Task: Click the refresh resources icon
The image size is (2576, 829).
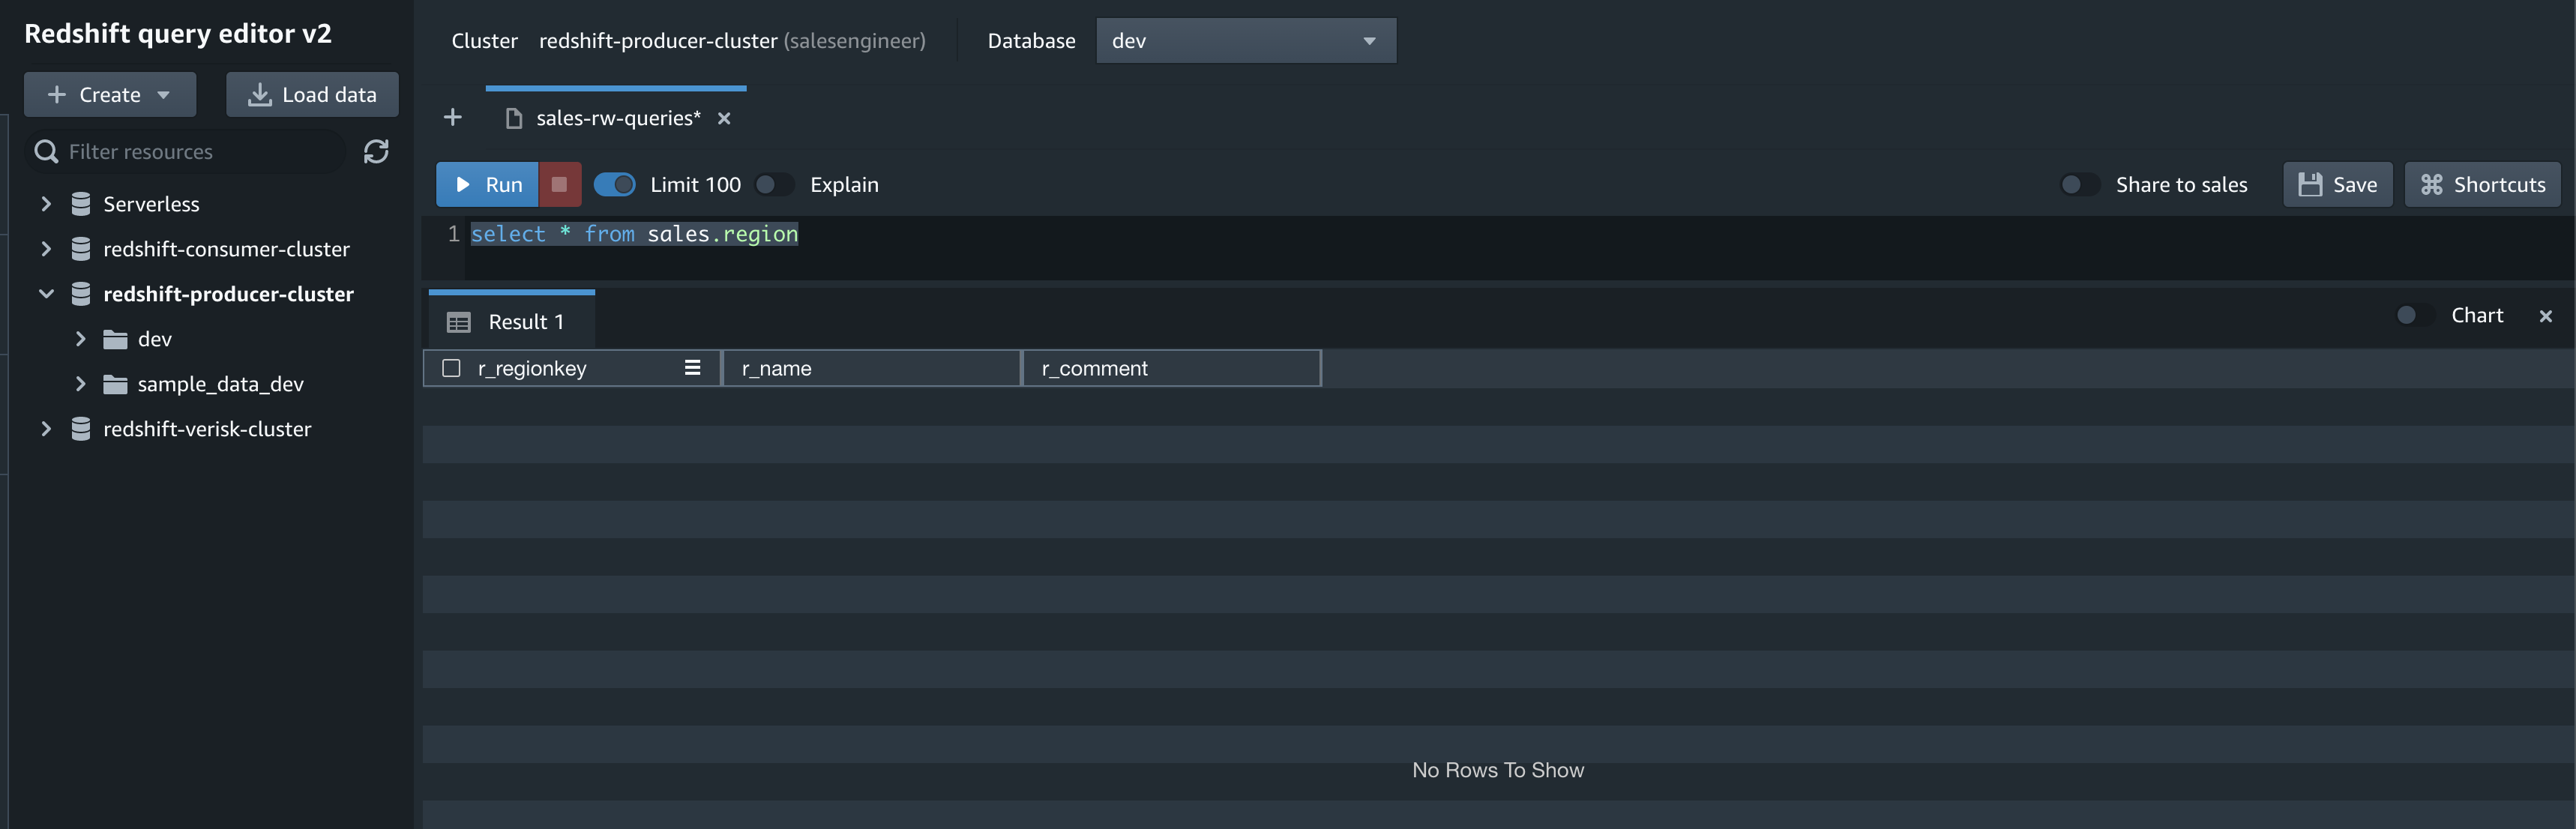Action: point(376,151)
